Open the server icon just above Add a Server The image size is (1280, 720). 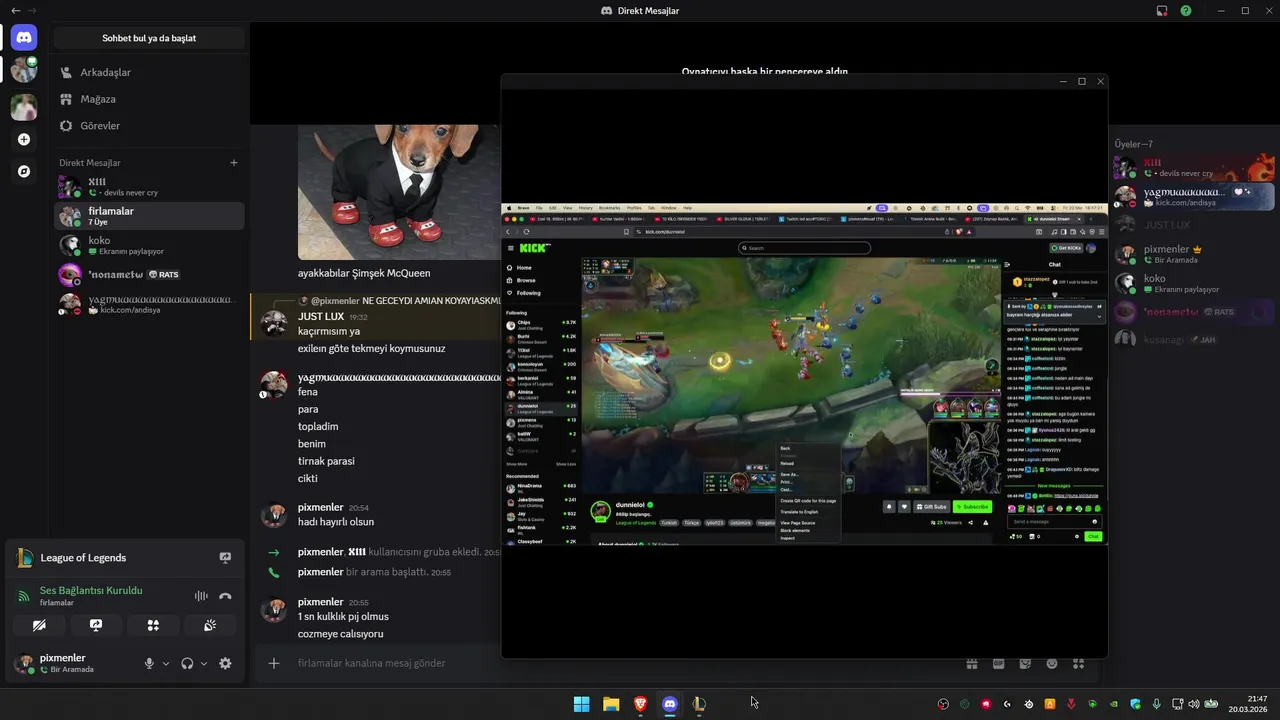[24, 106]
